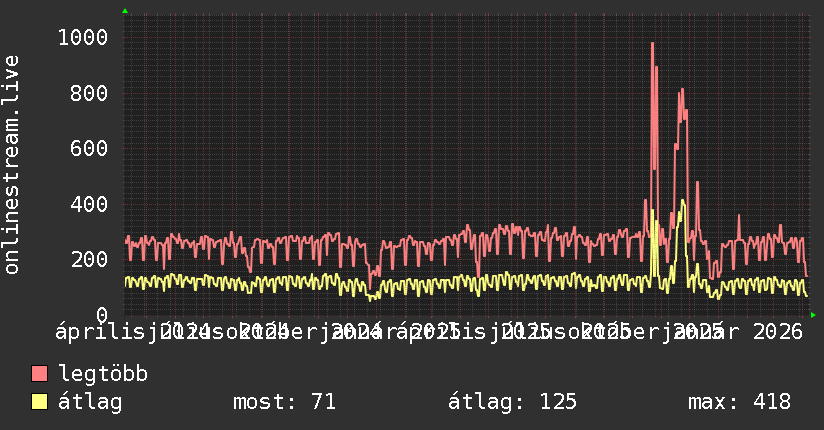Click the yellow átlag legend swatch

[39, 401]
